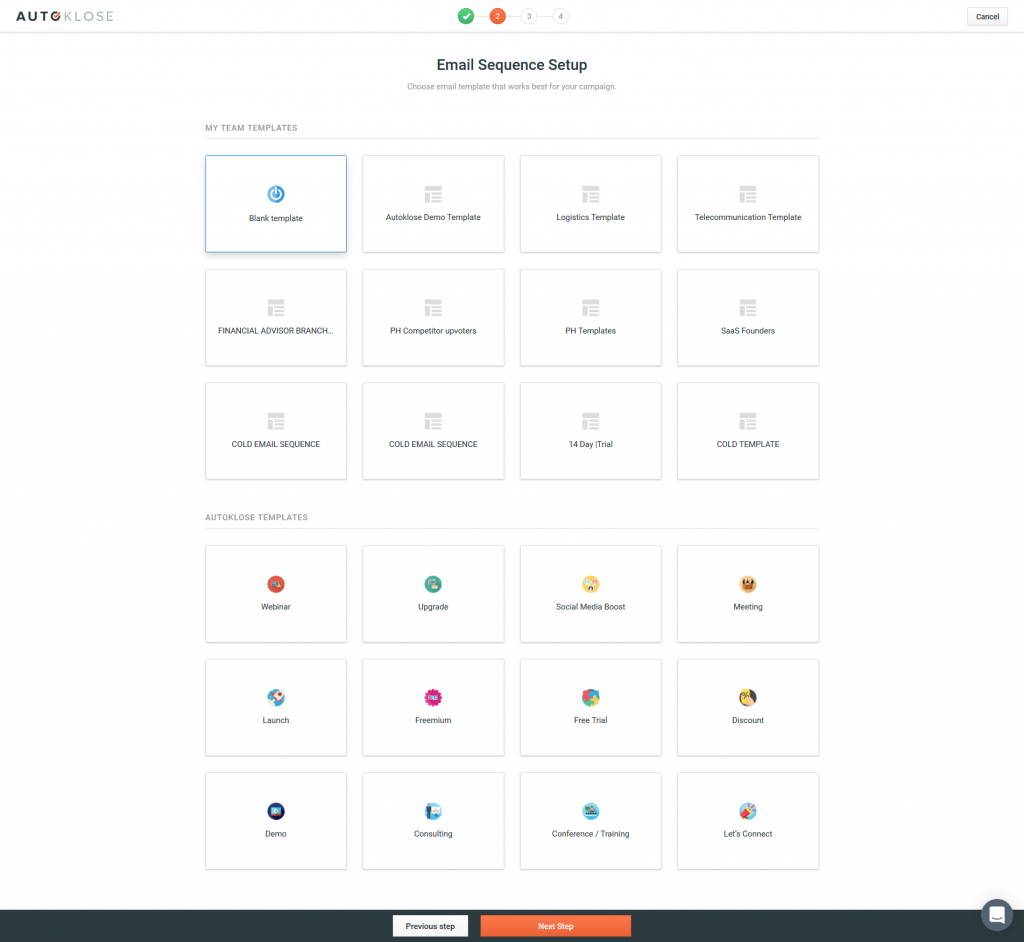Jump to step 3 indicator
The height and width of the screenshot is (942, 1024).
coord(529,16)
